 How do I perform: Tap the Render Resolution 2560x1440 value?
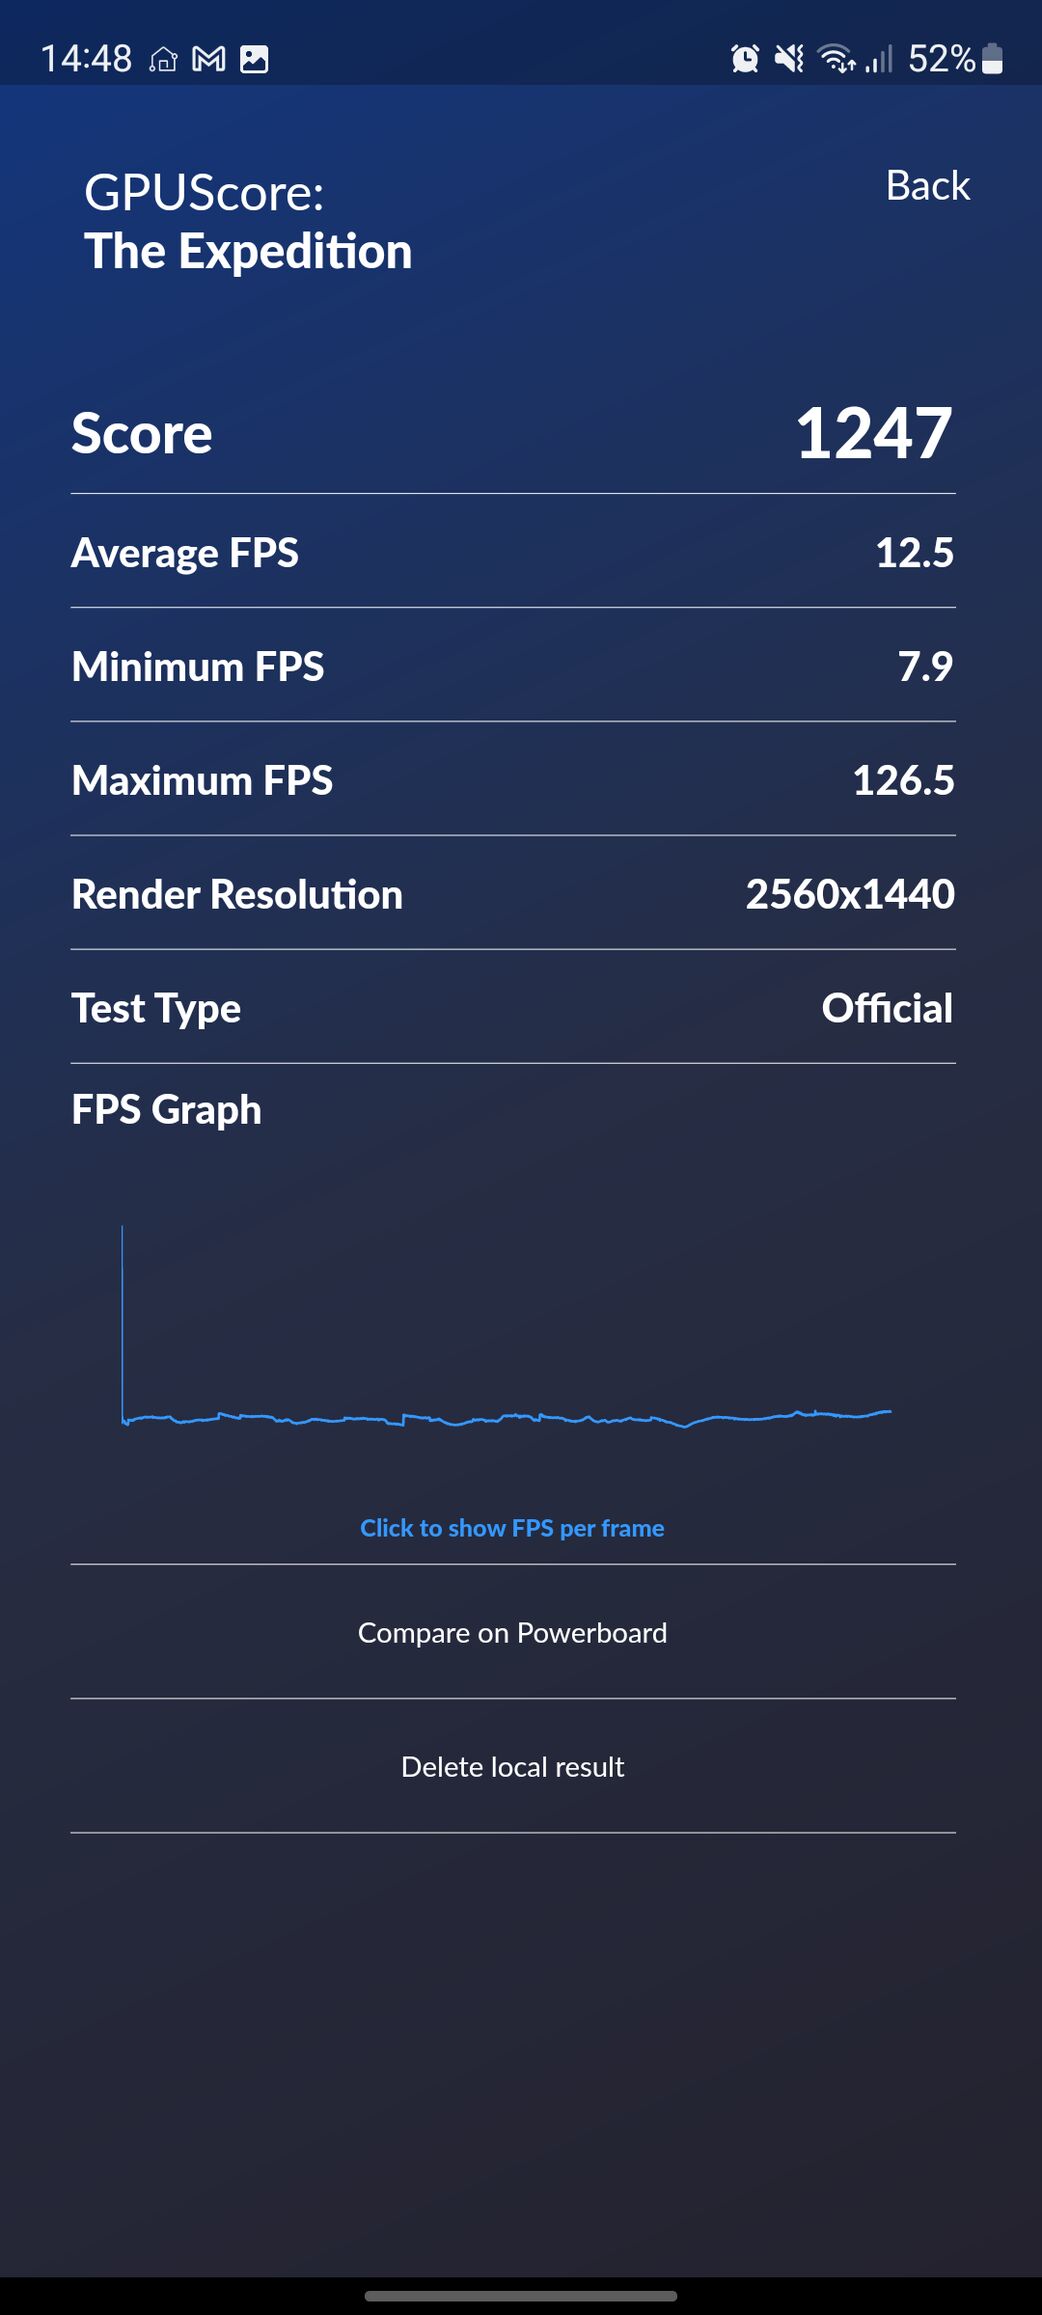coord(850,894)
